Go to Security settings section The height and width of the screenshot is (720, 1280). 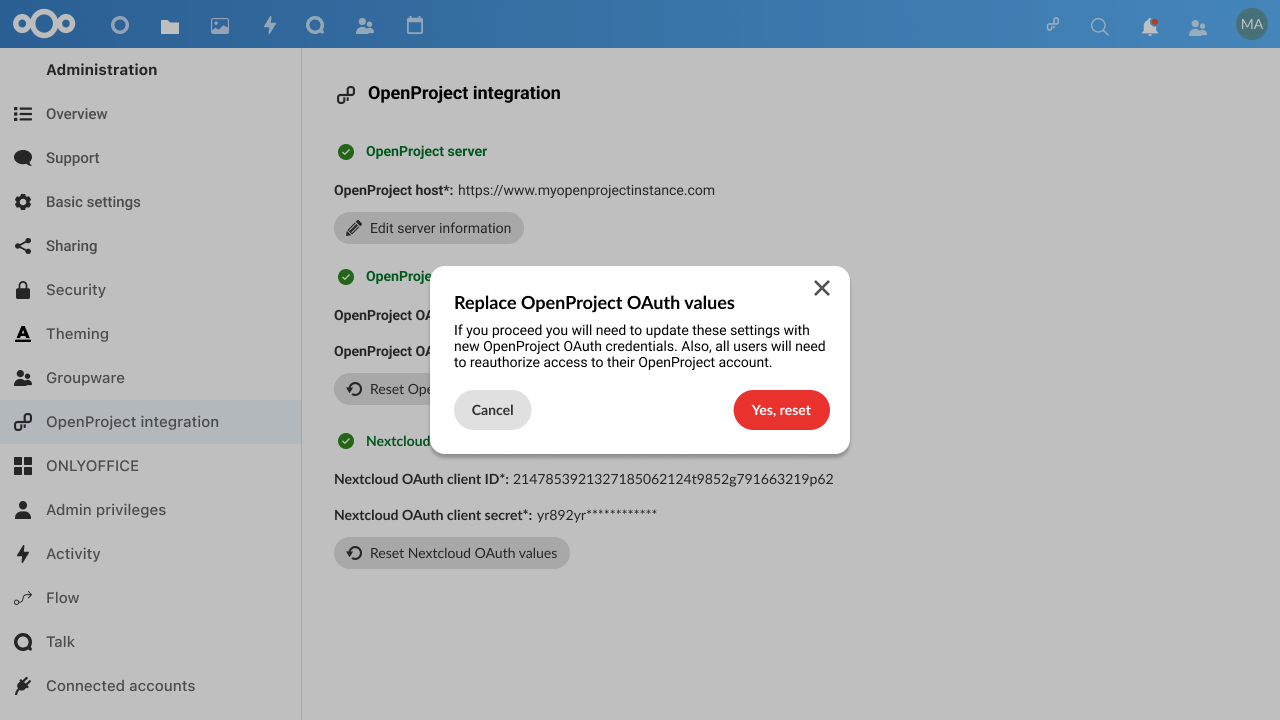[x=76, y=290]
